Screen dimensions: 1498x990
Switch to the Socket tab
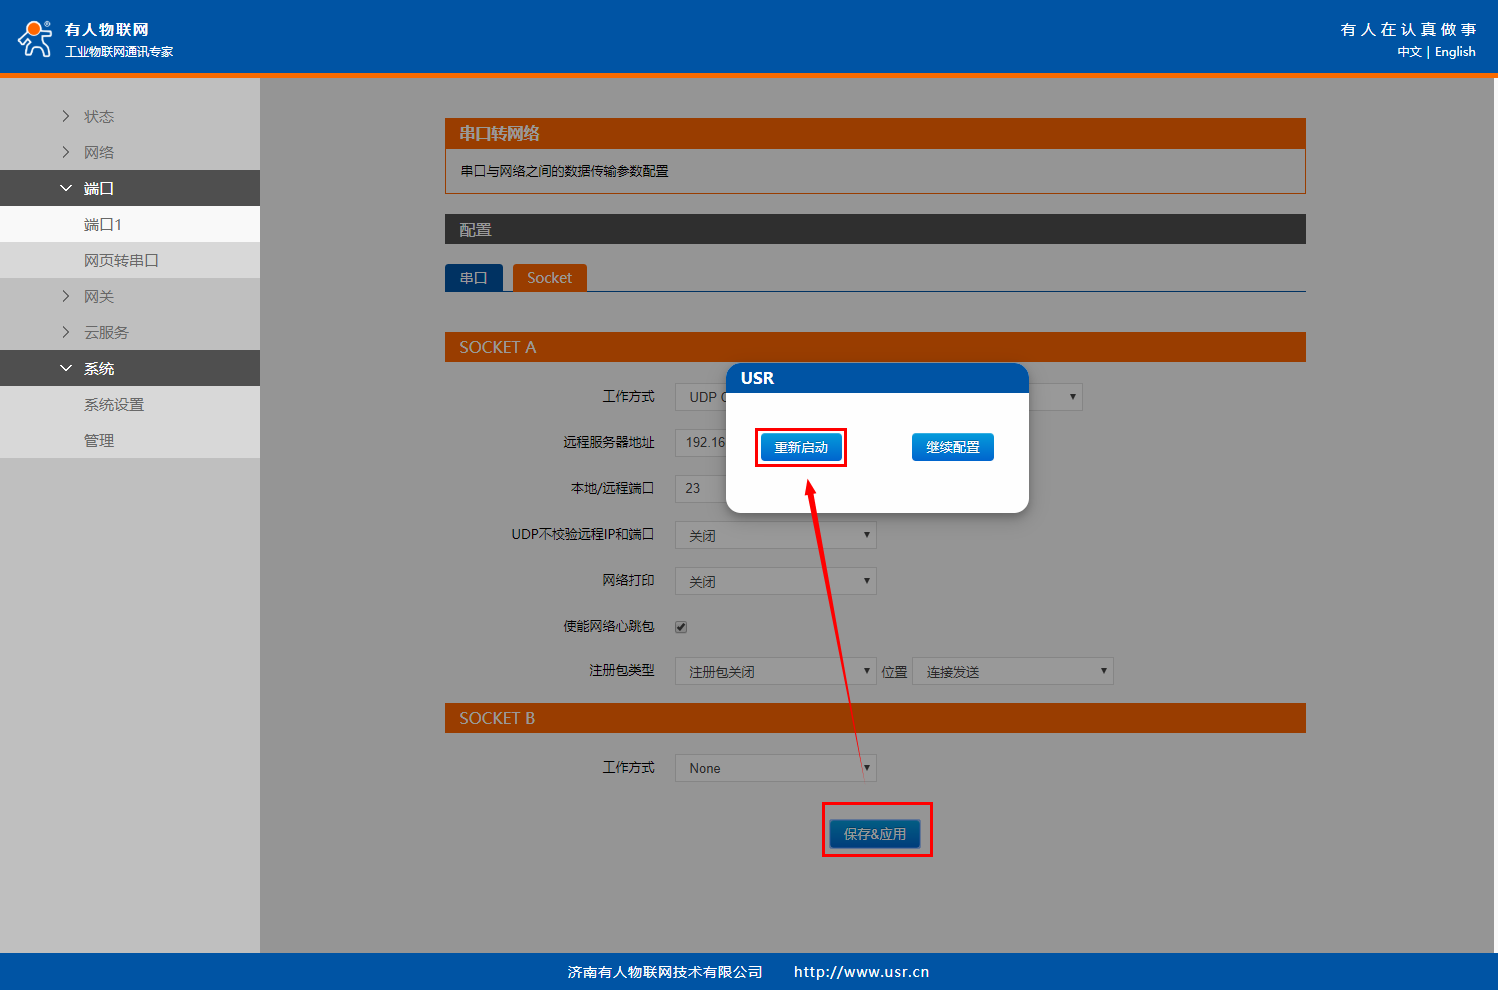(549, 278)
